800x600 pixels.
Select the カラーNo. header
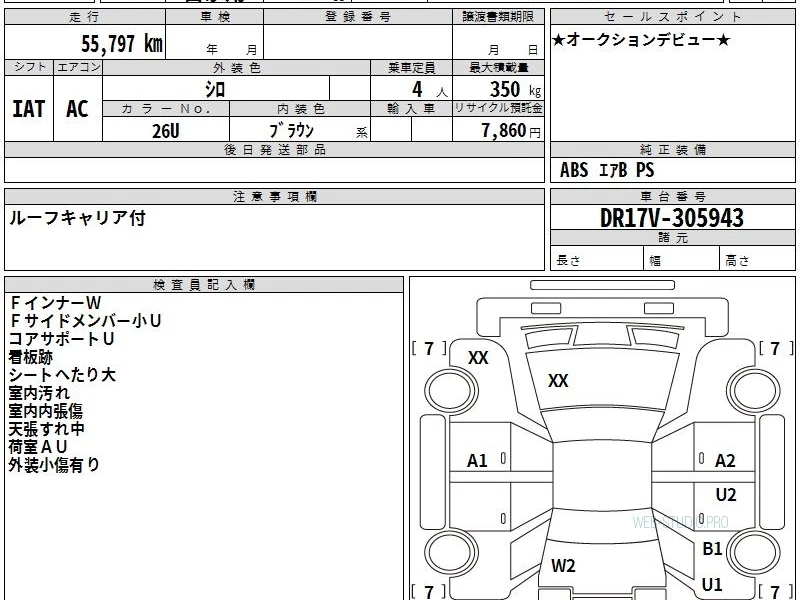pos(166,109)
